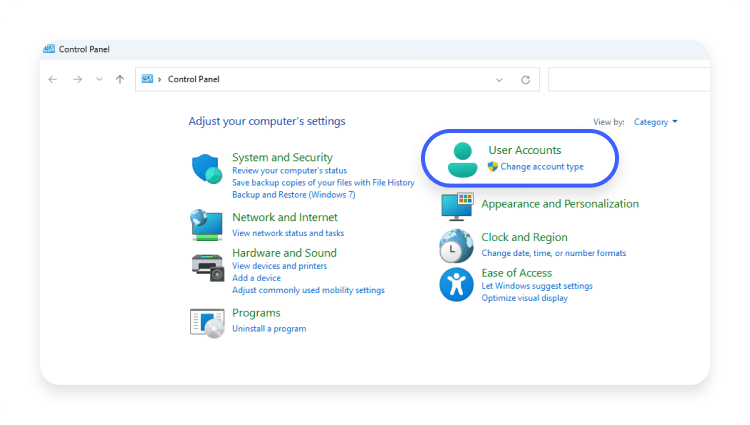This screenshot has height=425, width=750.
Task: Open Save backup copies with File History
Action: pyautogui.click(x=323, y=183)
